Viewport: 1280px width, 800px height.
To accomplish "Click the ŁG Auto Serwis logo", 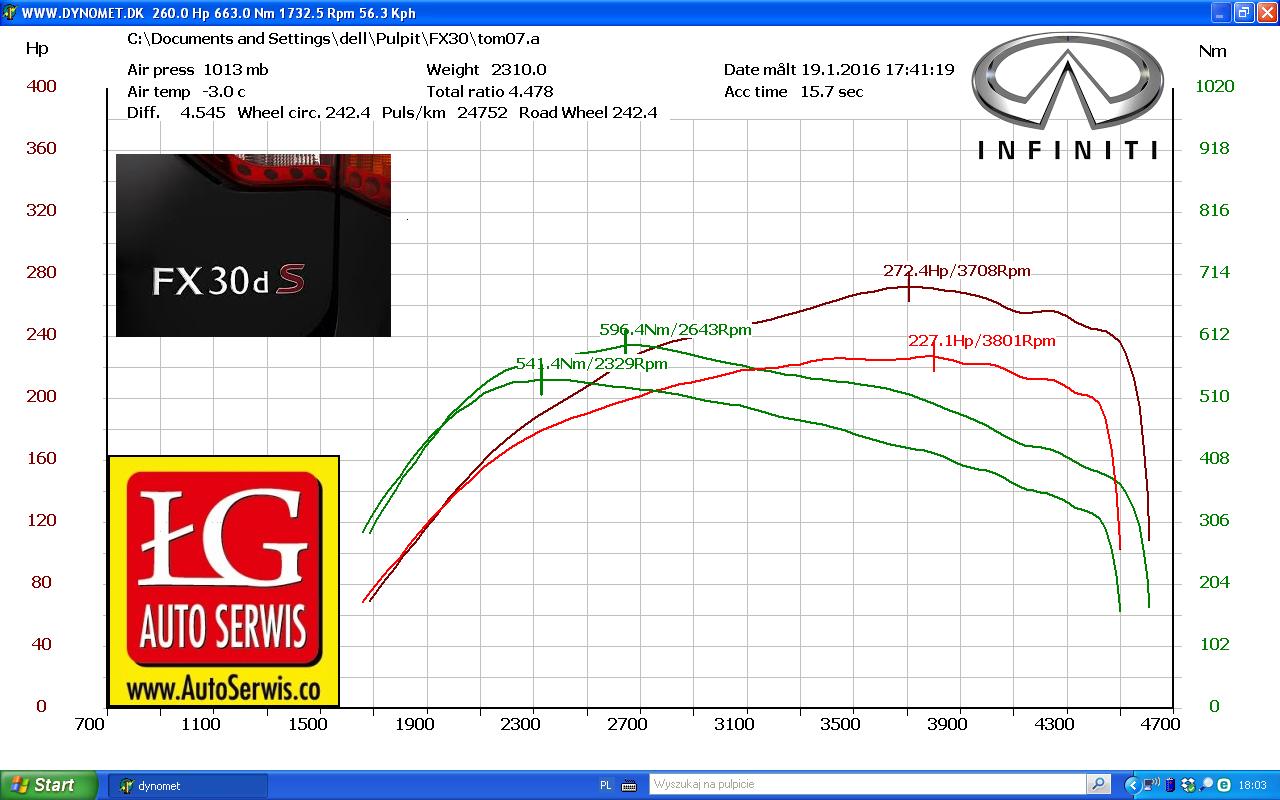I will 224,582.
